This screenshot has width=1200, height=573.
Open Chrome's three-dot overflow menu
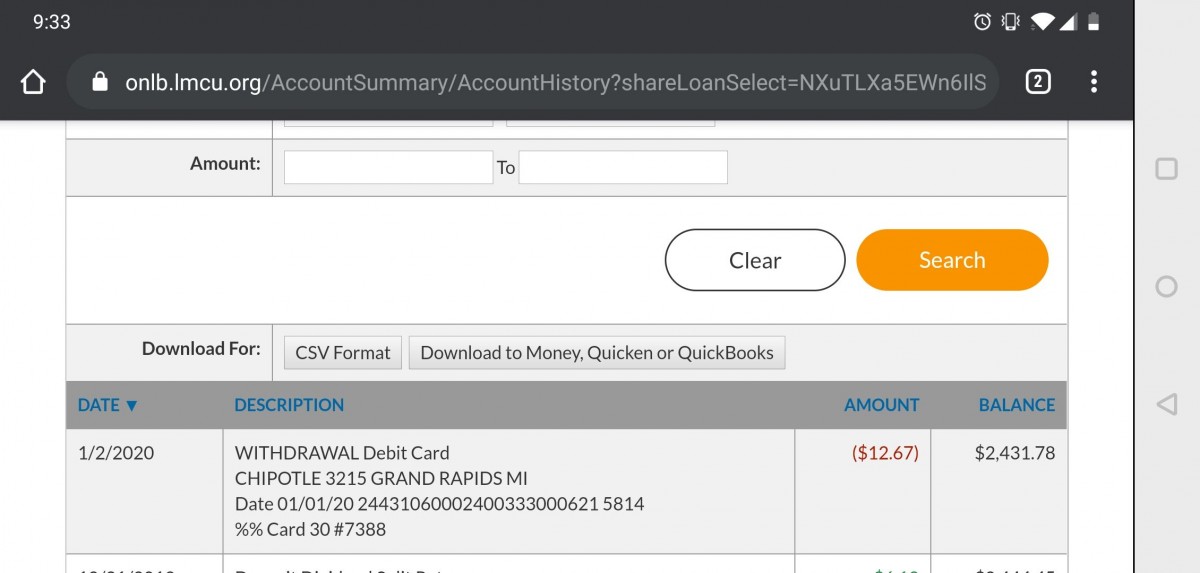pyautogui.click(x=1094, y=81)
